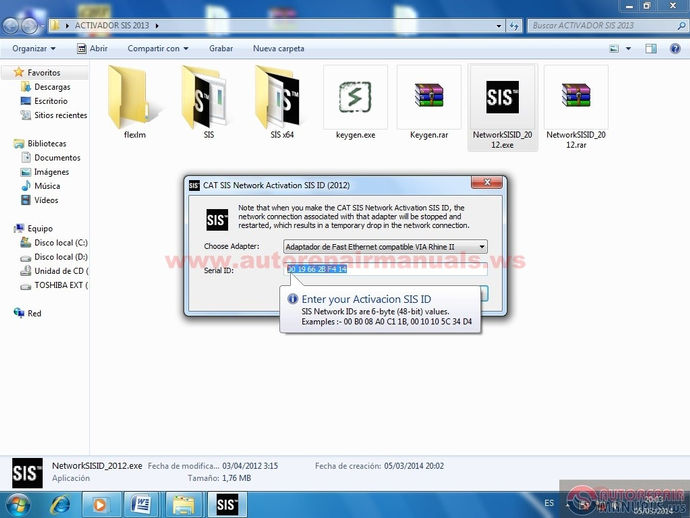Open Descargas in navigation pane
Image resolution: width=690 pixels, height=518 pixels.
(52, 87)
